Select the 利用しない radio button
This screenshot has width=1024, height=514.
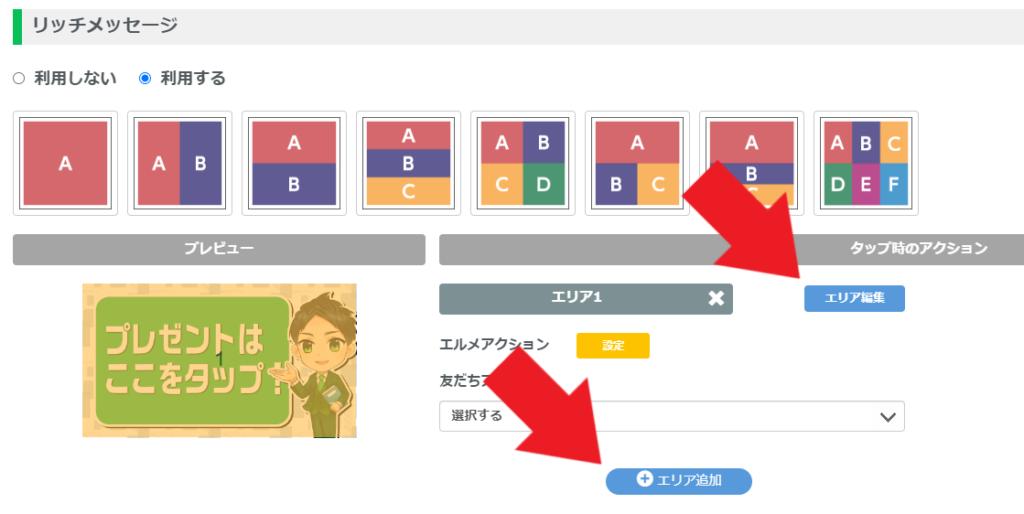(x=19, y=78)
